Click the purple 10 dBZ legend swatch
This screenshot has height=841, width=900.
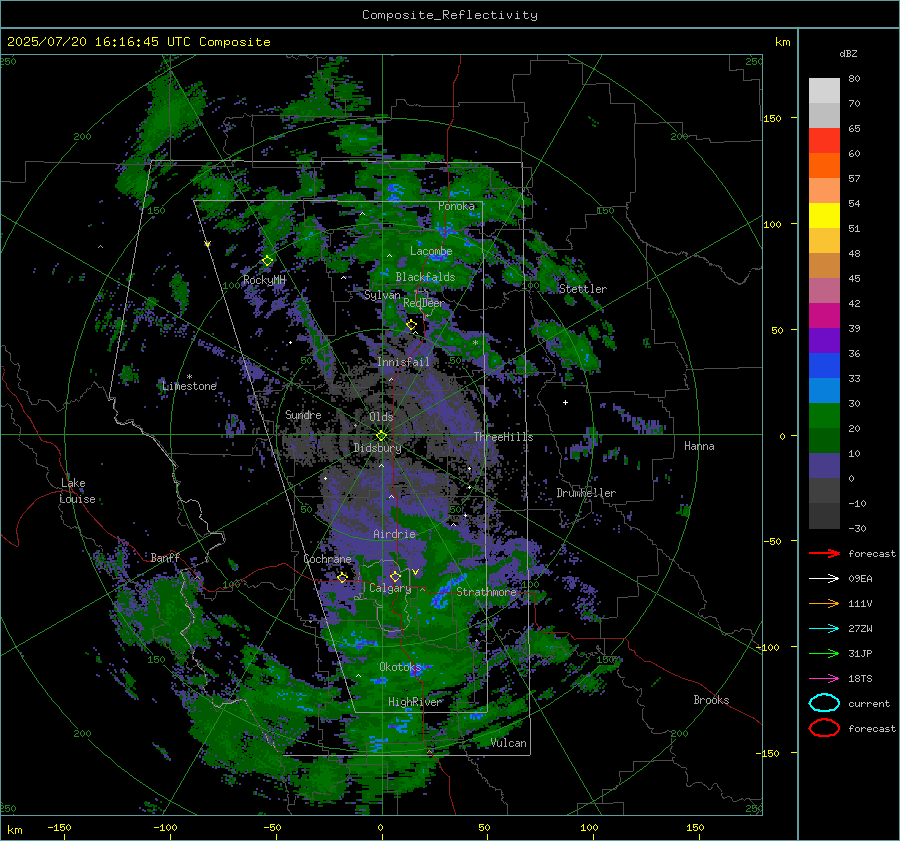pos(824,466)
